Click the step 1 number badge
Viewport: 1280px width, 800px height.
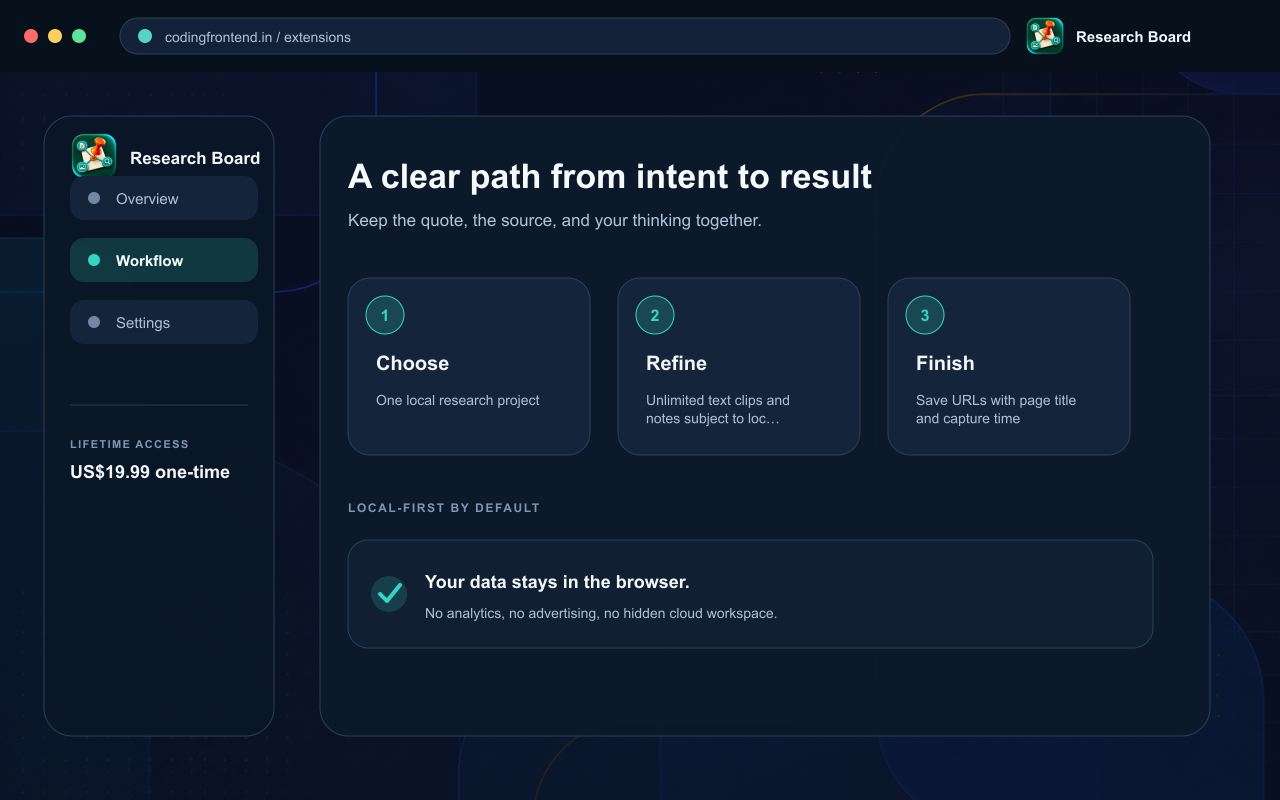[385, 315]
